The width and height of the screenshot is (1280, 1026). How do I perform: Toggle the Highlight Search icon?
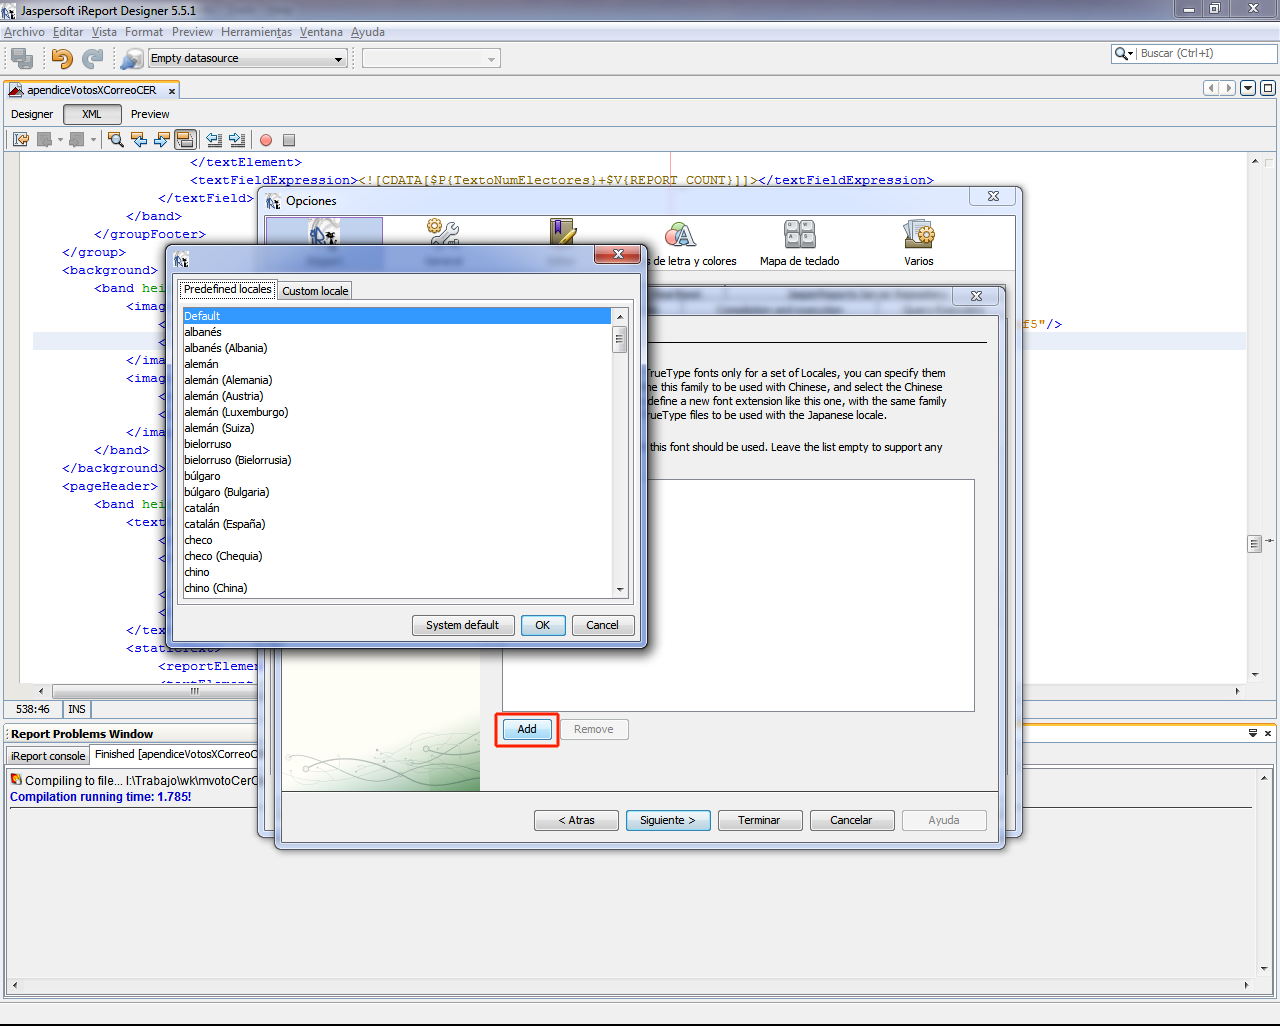click(184, 140)
